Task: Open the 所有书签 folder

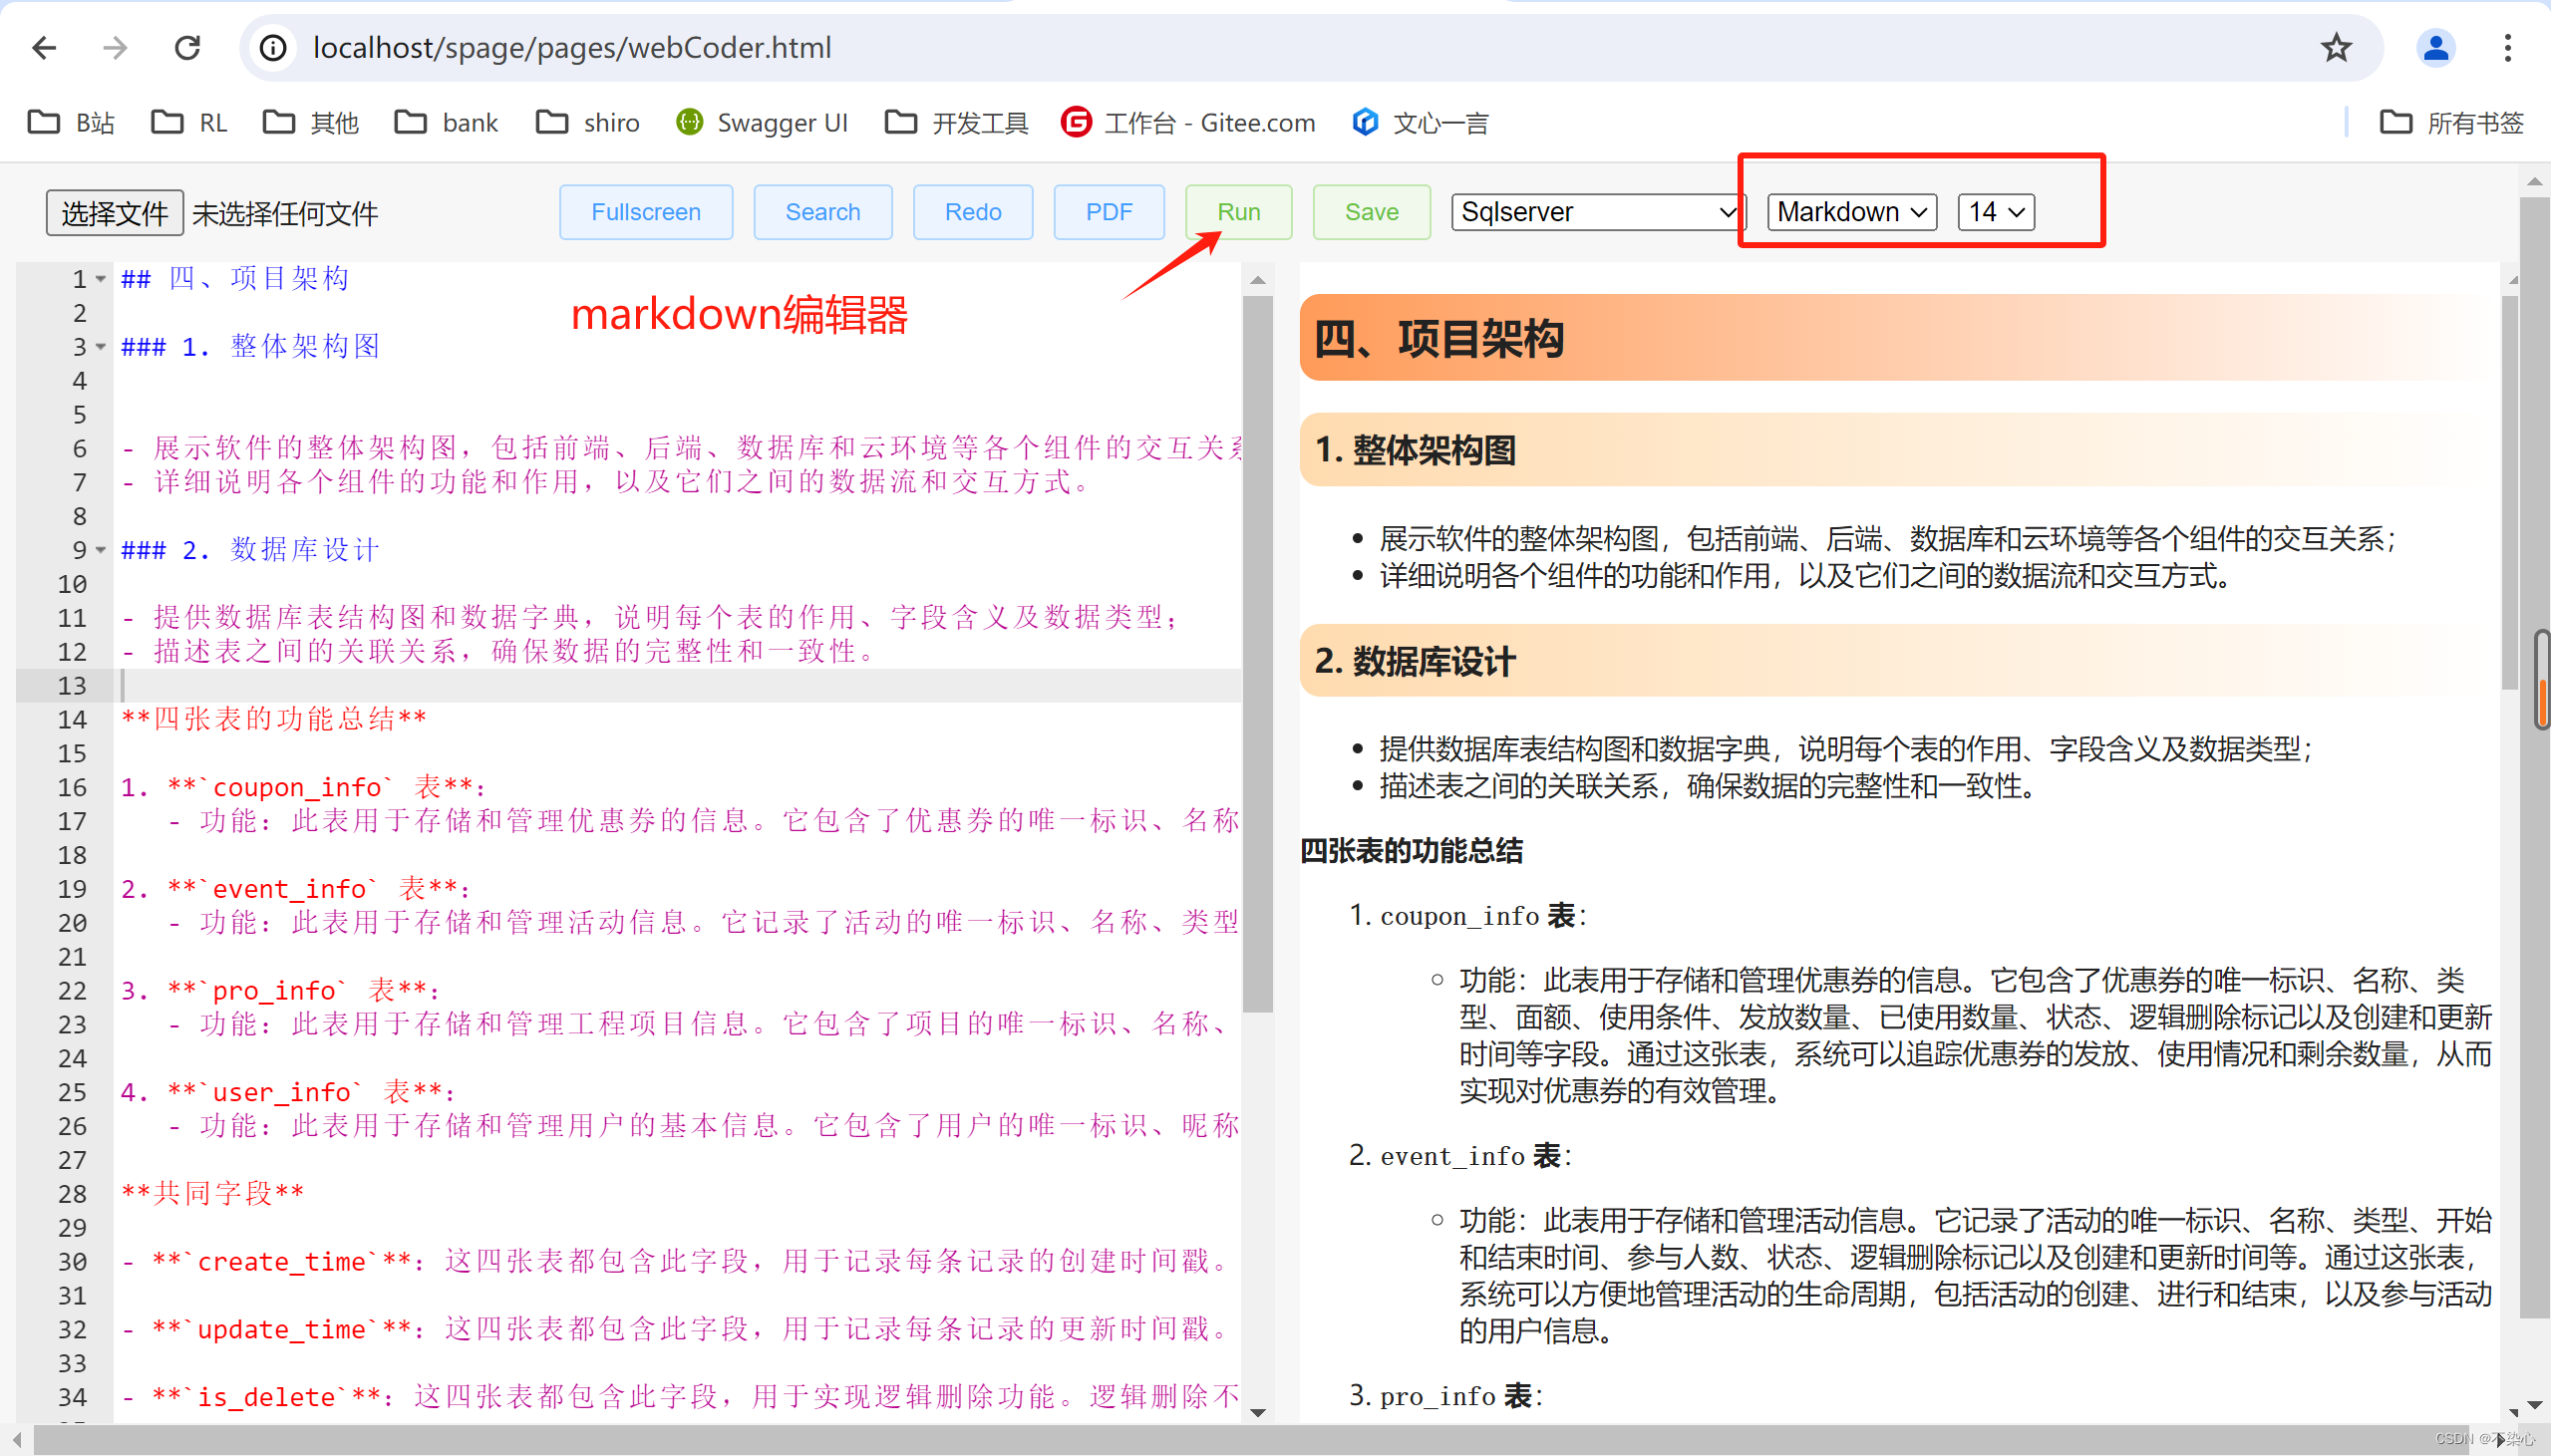Action: 2451,123
